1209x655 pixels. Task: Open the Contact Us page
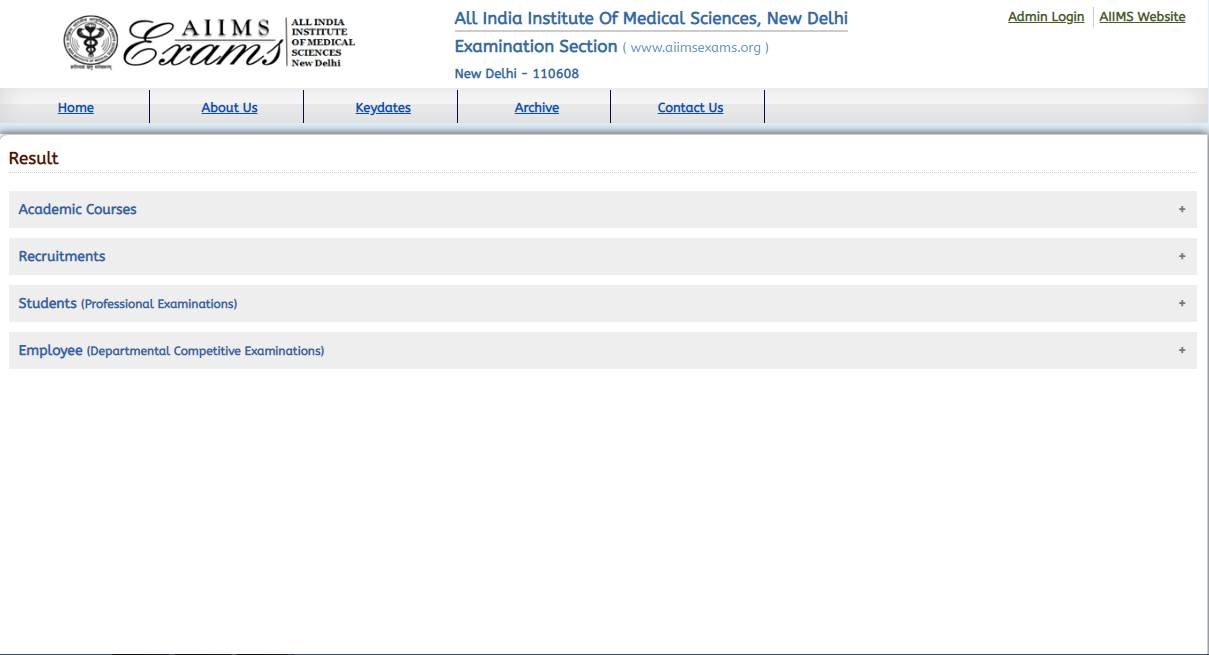690,108
